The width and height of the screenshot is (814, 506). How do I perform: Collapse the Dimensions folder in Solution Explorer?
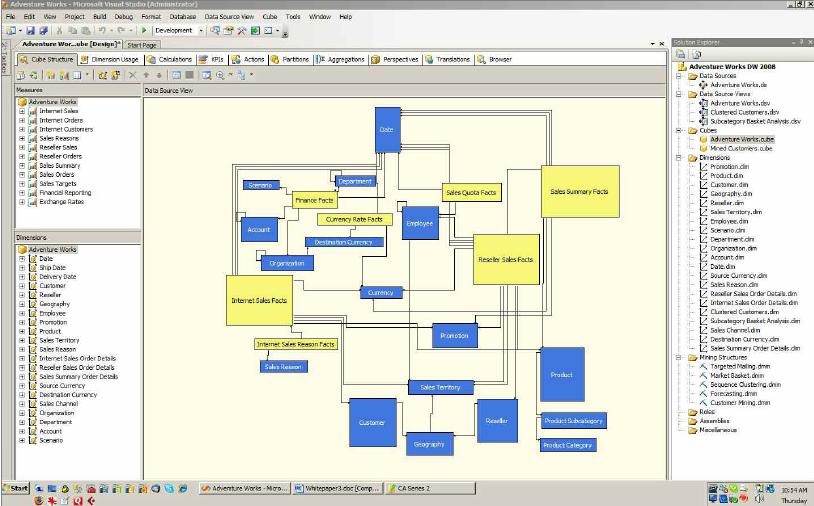click(x=679, y=158)
